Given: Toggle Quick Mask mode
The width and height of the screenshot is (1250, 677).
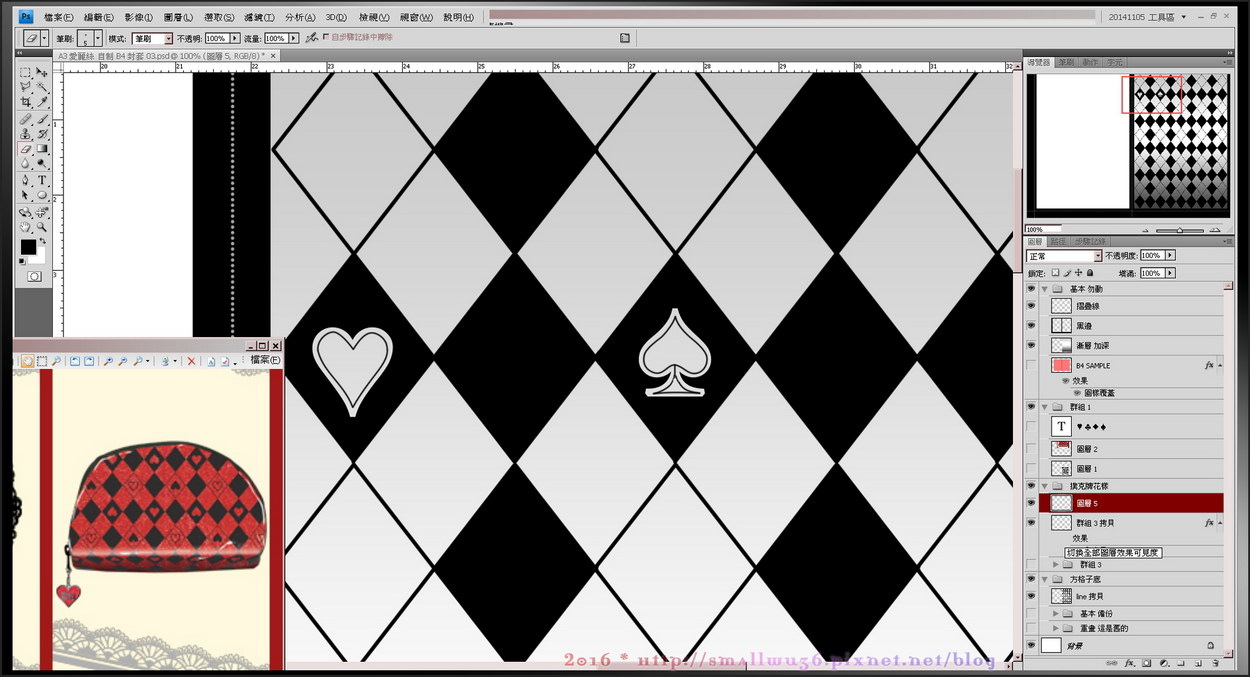Looking at the screenshot, I should click(34, 275).
